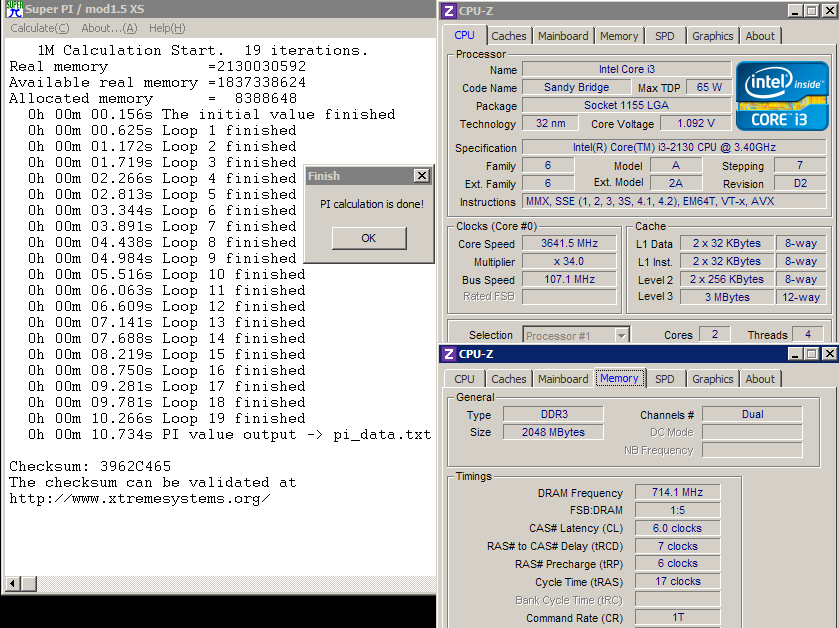Click the CPU-Z logo icon of the memory window
Screen dimensions: 839x628
(x=449, y=354)
